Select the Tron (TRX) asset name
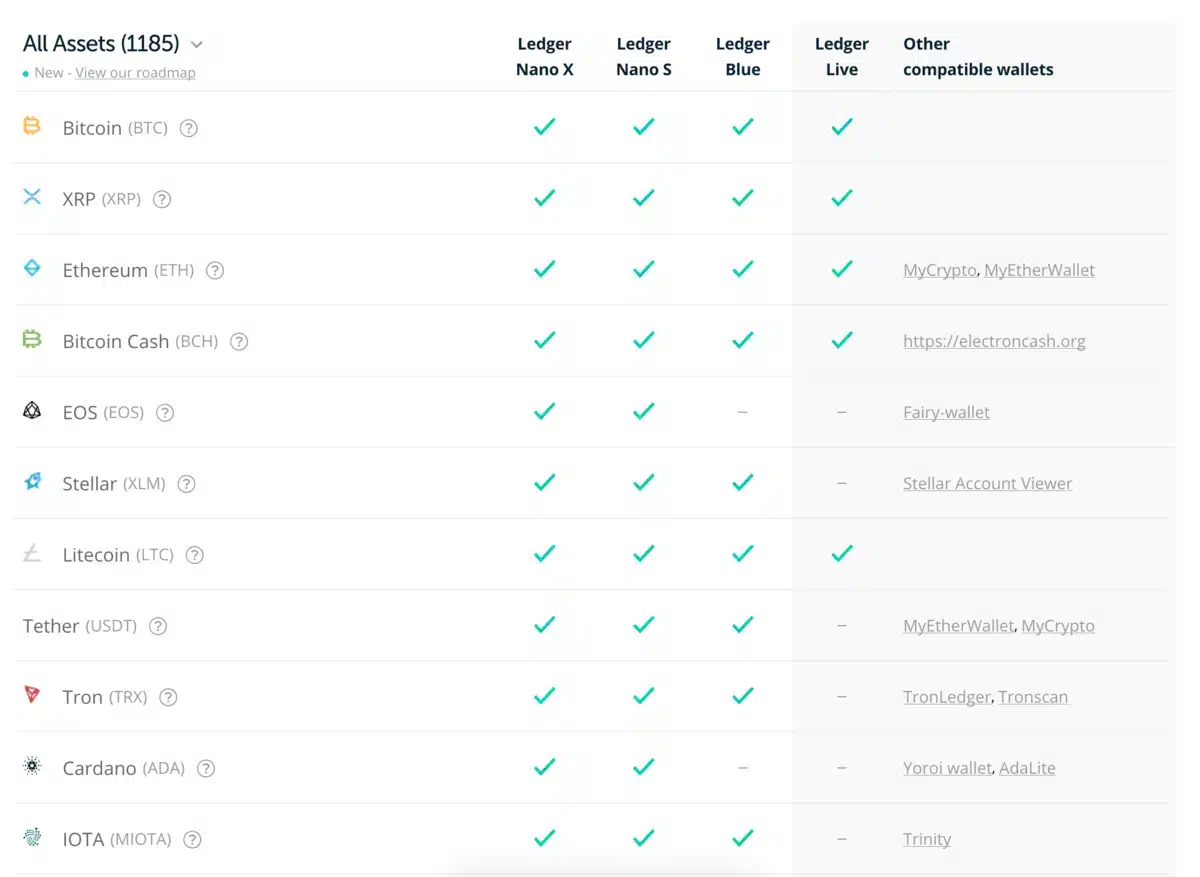1200x877 pixels. pos(105,697)
